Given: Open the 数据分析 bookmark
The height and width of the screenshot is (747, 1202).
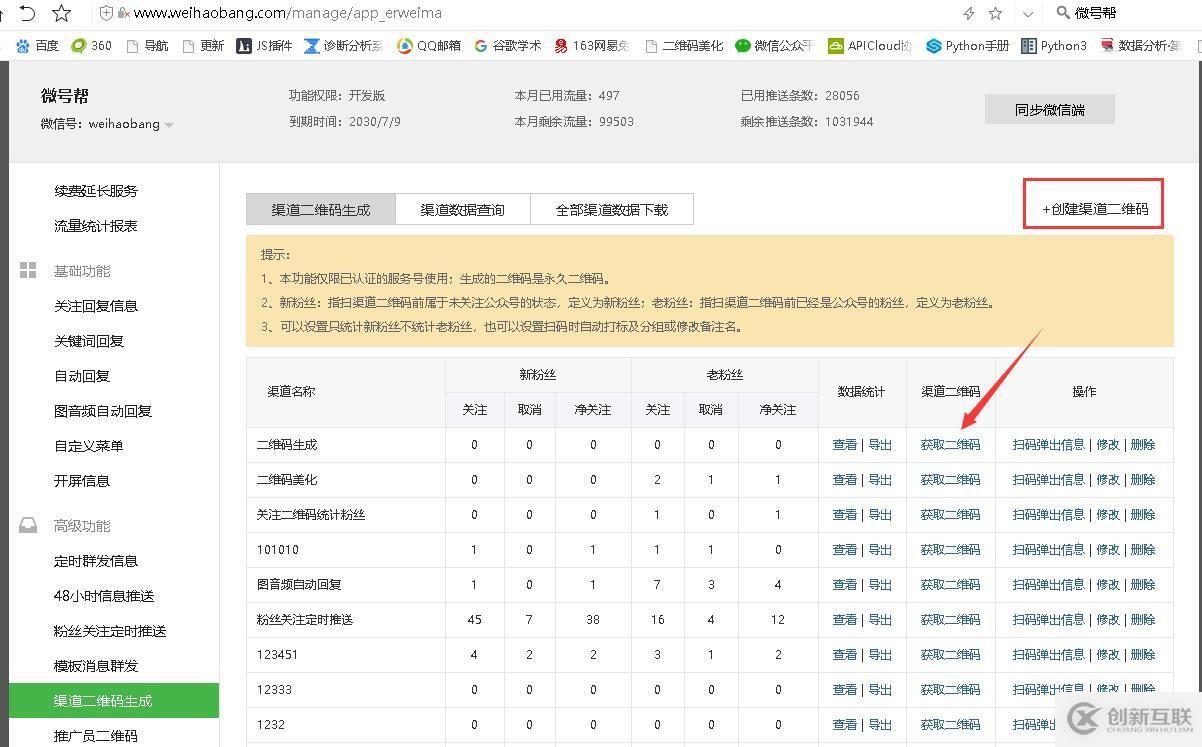Looking at the screenshot, I should pyautogui.click(x=1148, y=45).
